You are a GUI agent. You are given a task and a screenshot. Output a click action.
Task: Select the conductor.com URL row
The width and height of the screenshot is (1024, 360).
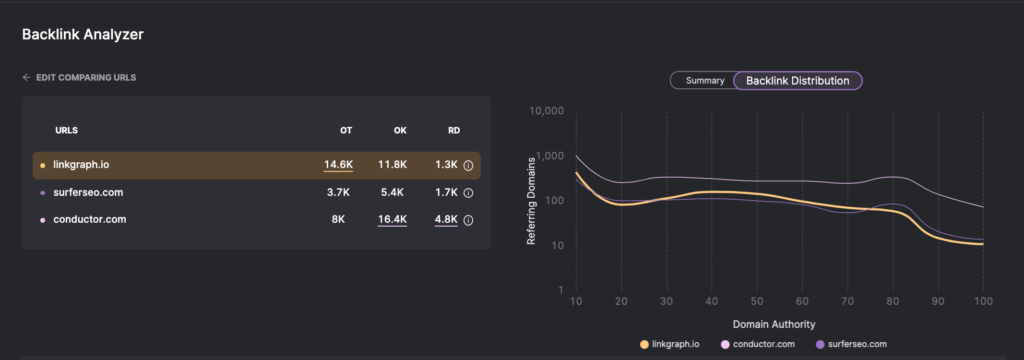coord(257,220)
